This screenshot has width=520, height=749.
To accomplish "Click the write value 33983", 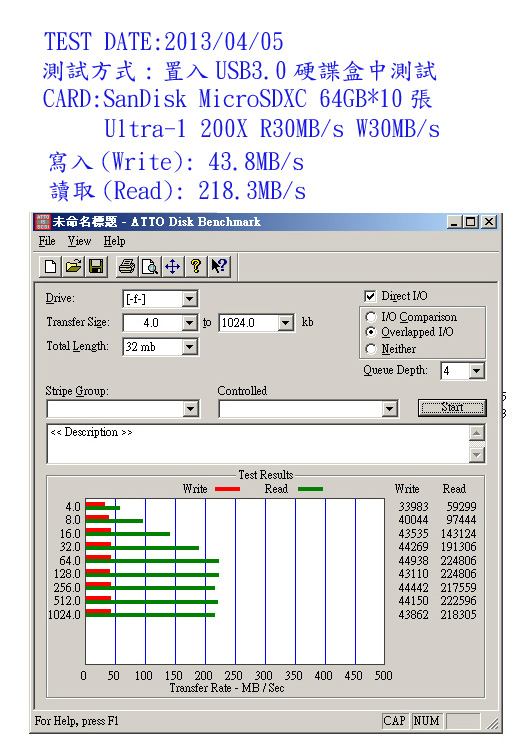I will click(x=414, y=506).
